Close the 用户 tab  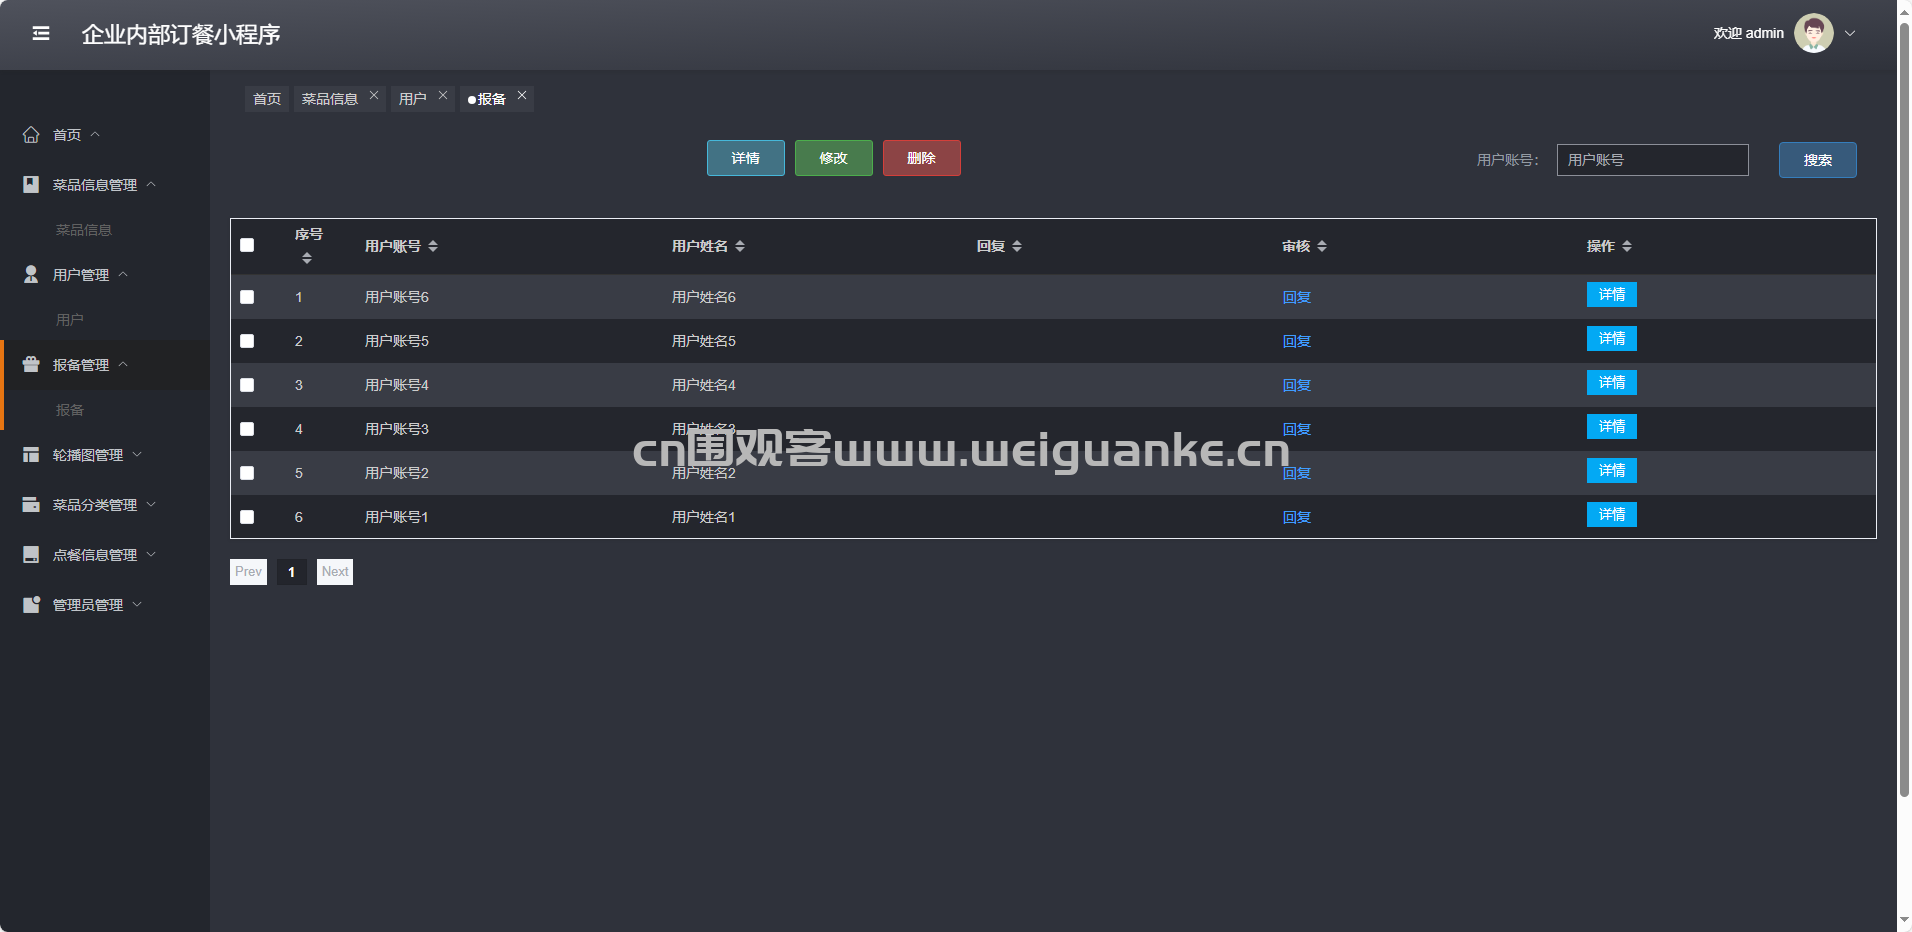click(x=443, y=96)
